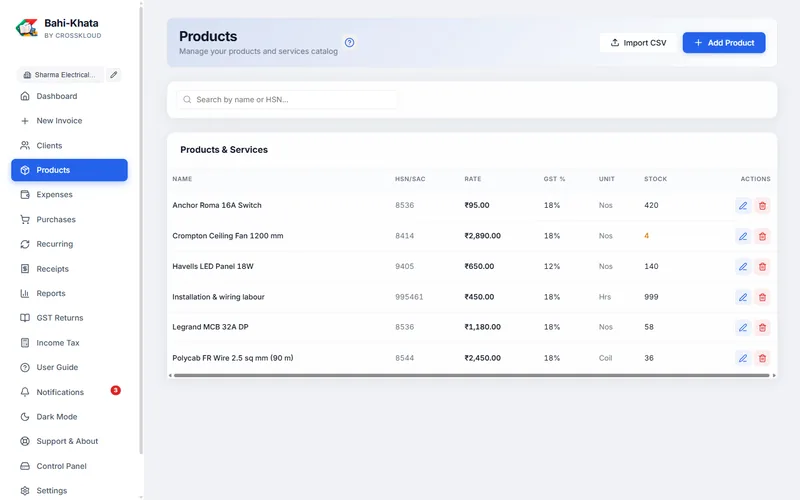Toggle Dark Mode in the sidebar
The width and height of the screenshot is (800, 500).
coord(69,417)
